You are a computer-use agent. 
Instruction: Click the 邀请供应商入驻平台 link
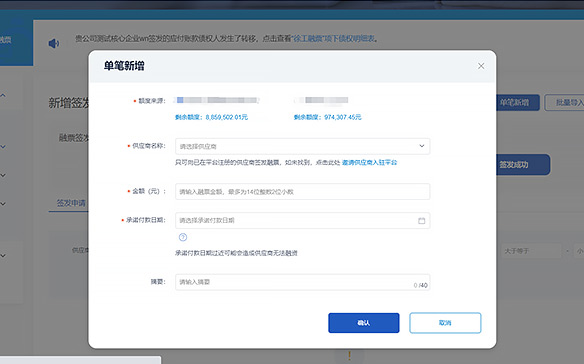pos(369,162)
